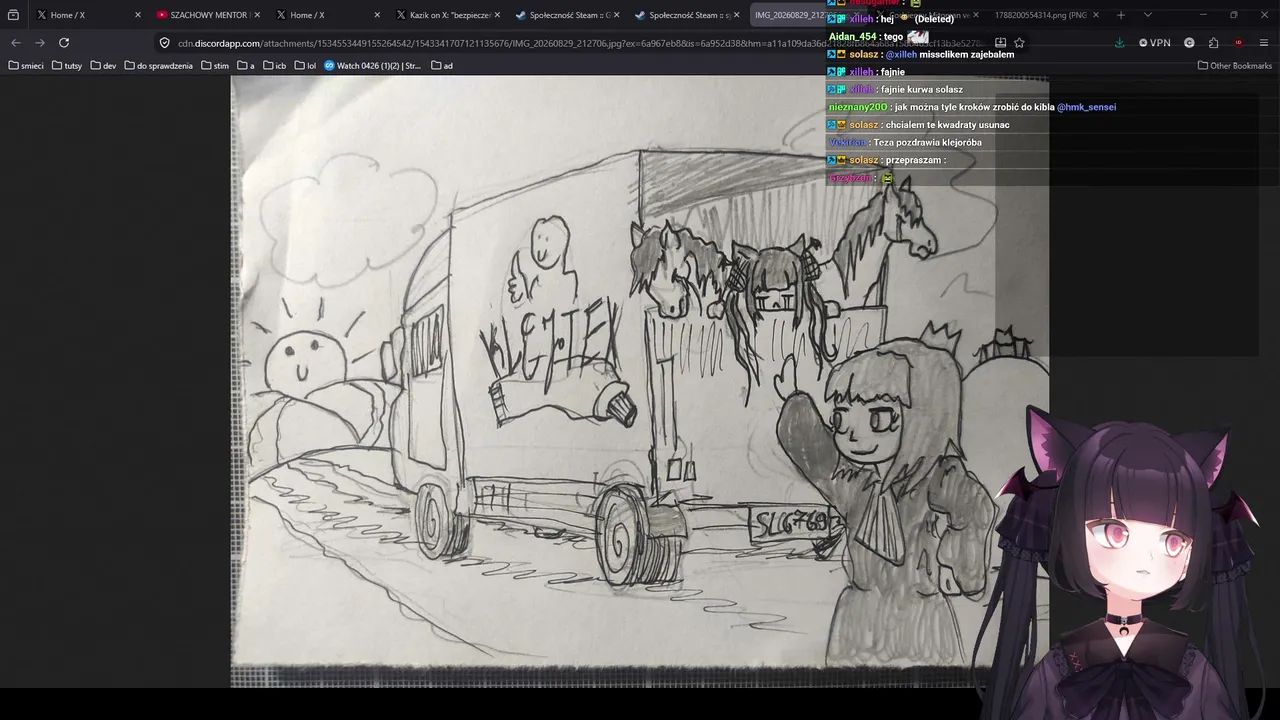Close the Home / X tab beside Kazik tab

[x=377, y=15]
